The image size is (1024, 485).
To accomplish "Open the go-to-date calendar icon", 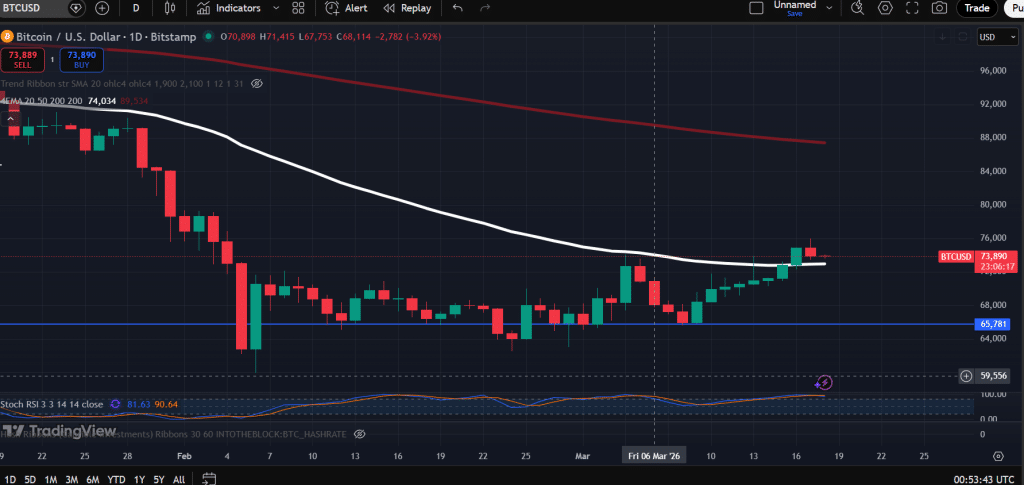I will tap(208, 479).
